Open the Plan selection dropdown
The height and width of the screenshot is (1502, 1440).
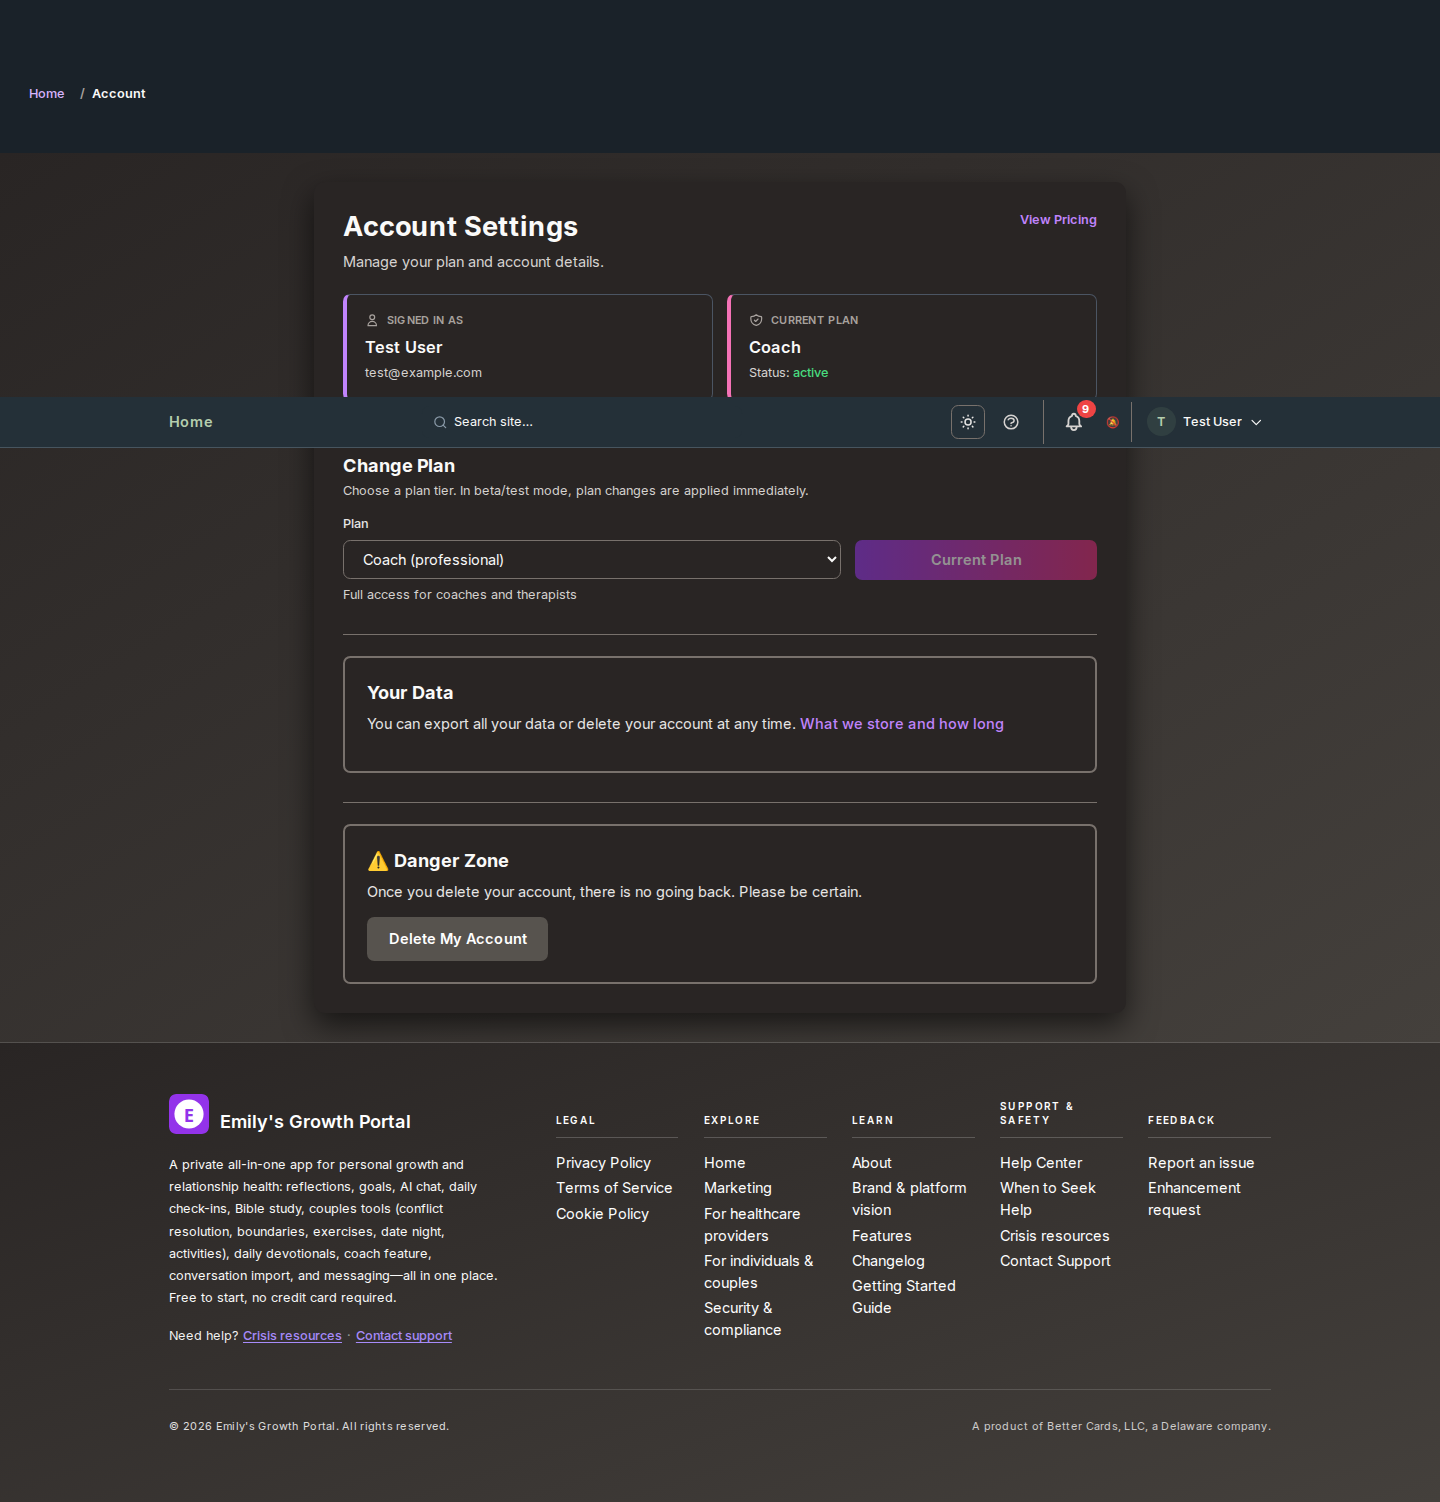pyautogui.click(x=591, y=559)
